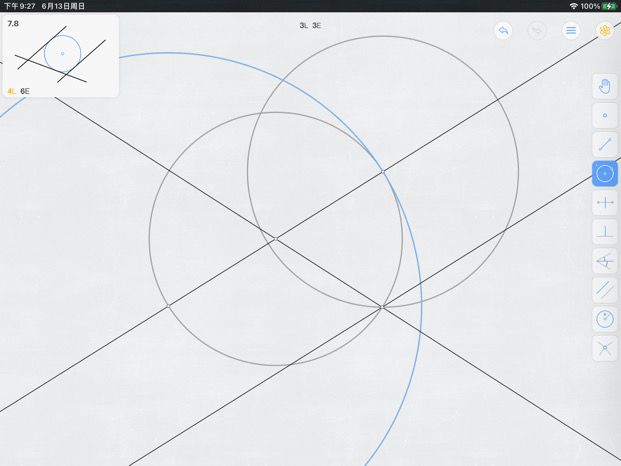
Task: Select the lower-left point on the left grey circle
Action: [x=169, y=306]
